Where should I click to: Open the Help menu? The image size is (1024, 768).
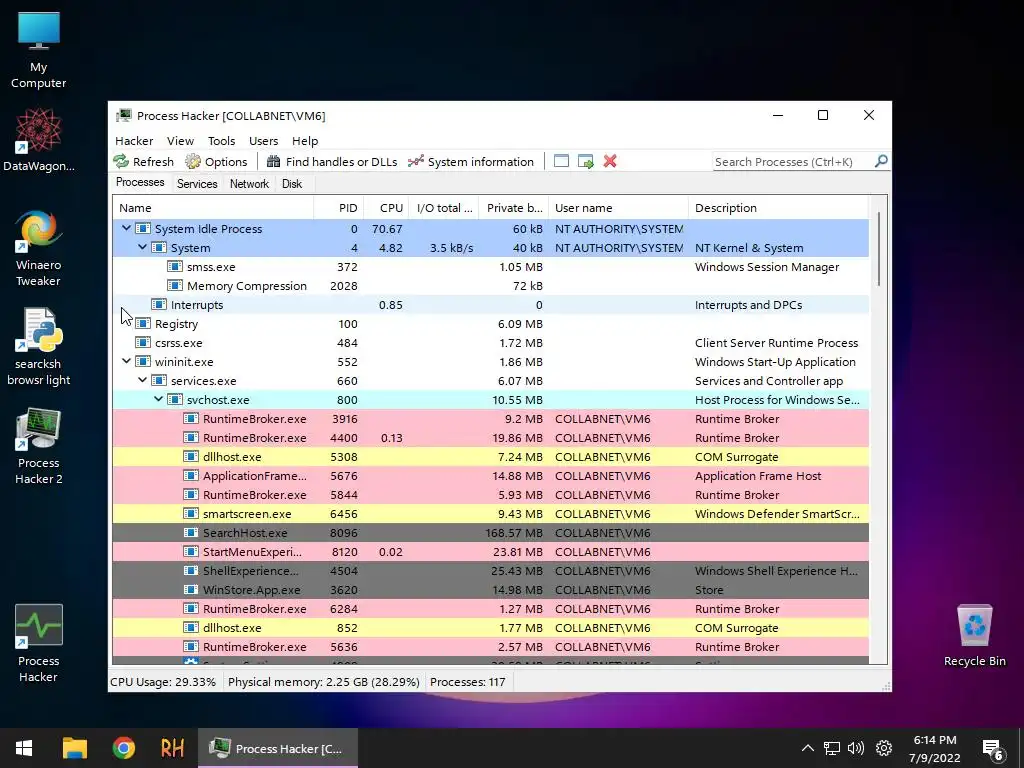pyautogui.click(x=305, y=141)
